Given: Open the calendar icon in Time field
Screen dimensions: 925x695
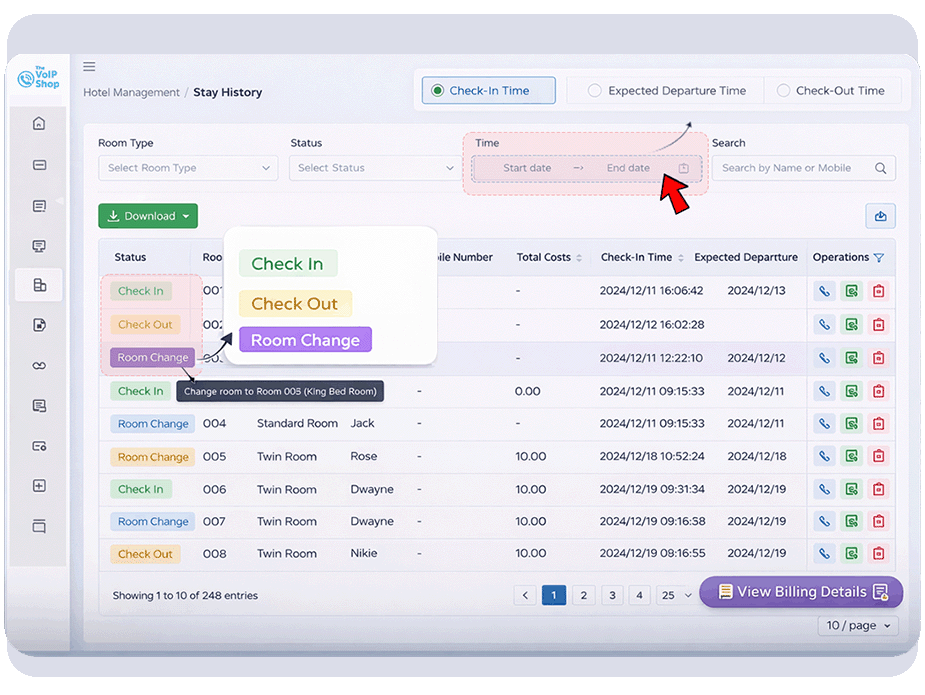Looking at the screenshot, I should click(683, 168).
